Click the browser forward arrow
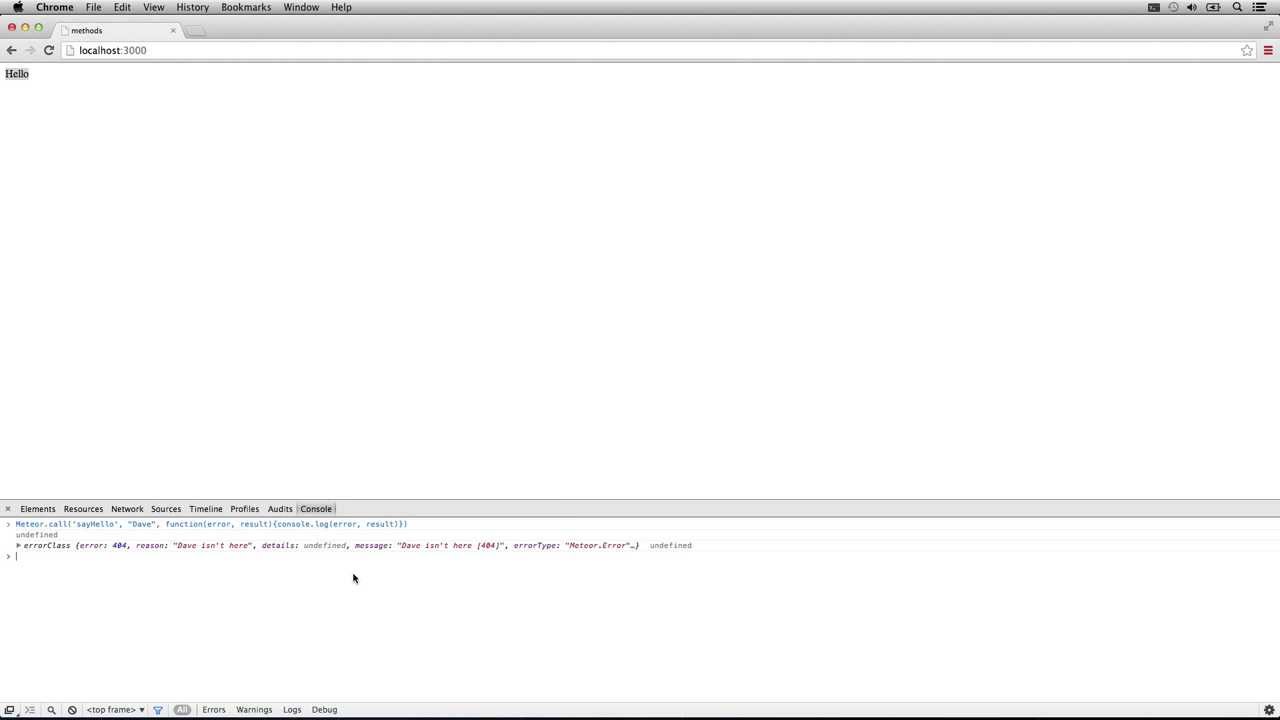The width and height of the screenshot is (1280, 720). (x=30, y=50)
